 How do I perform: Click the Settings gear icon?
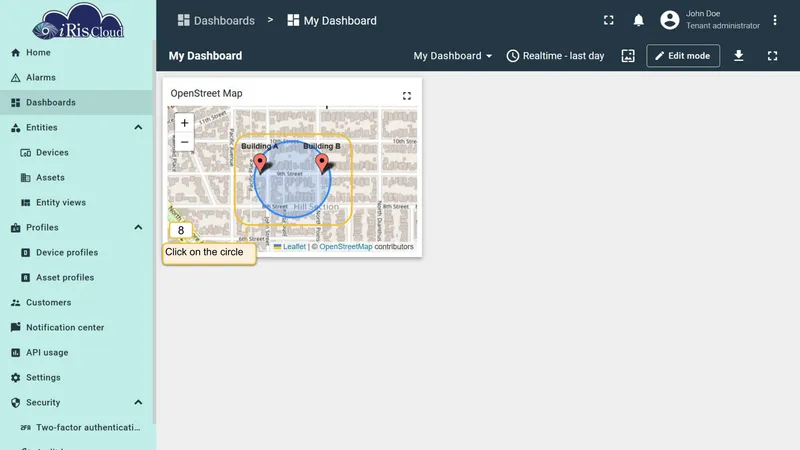point(15,378)
